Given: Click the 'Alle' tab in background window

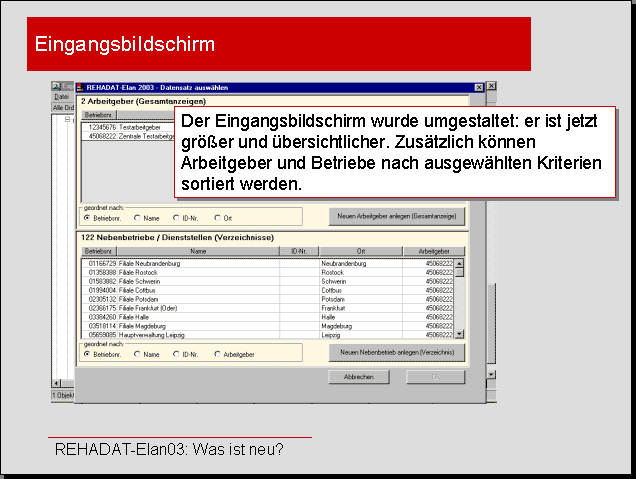Looking at the screenshot, I should pyautogui.click(x=62, y=106).
